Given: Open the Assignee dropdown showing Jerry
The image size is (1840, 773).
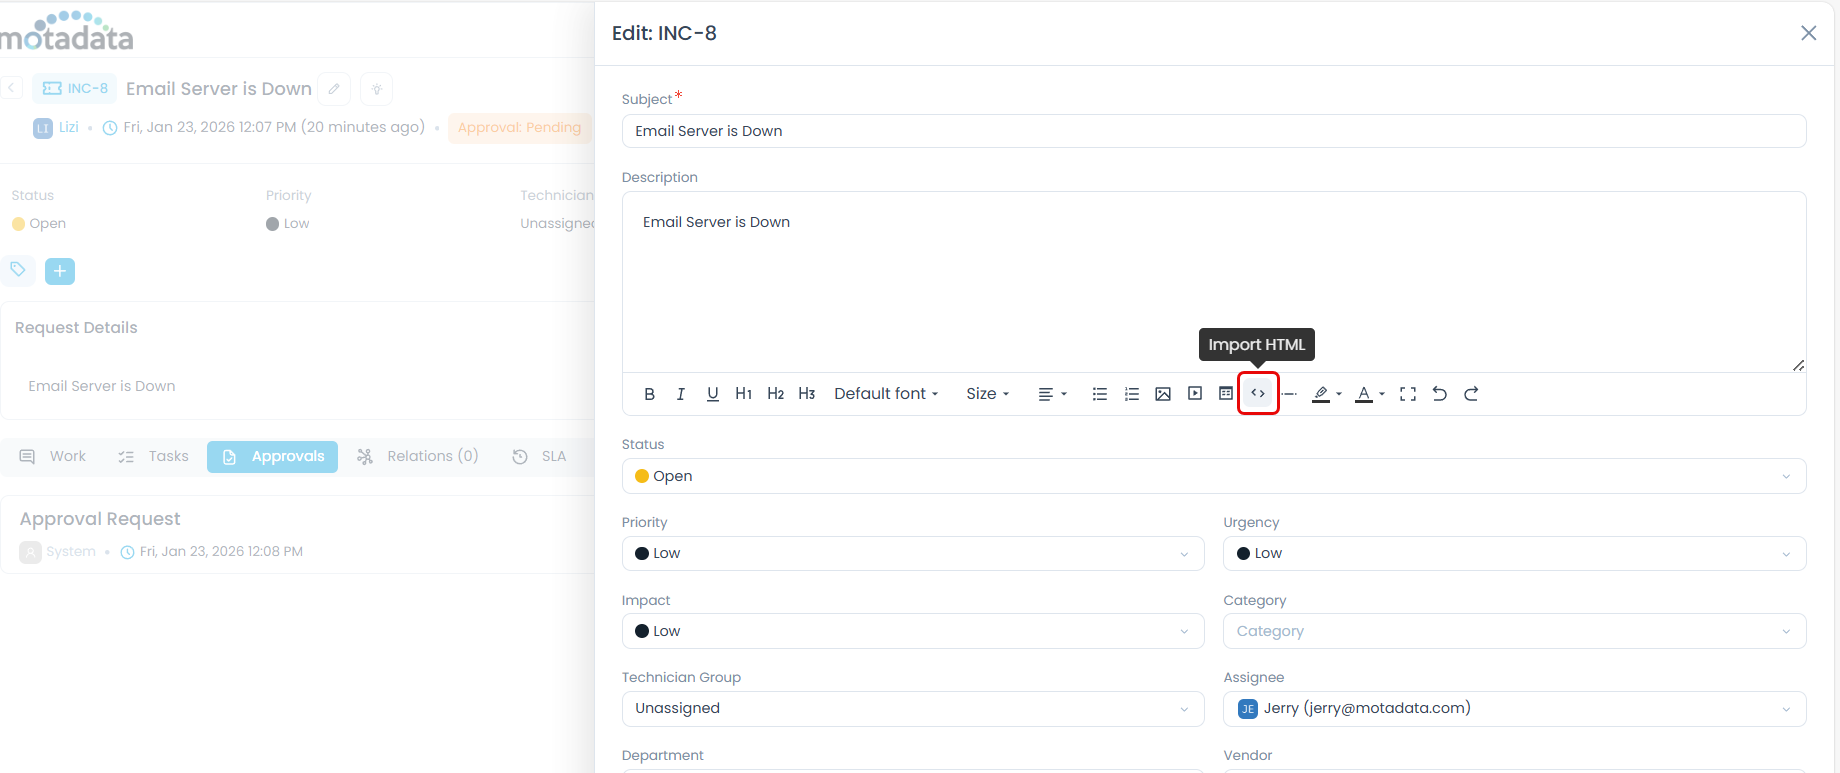Looking at the screenshot, I should point(1514,708).
